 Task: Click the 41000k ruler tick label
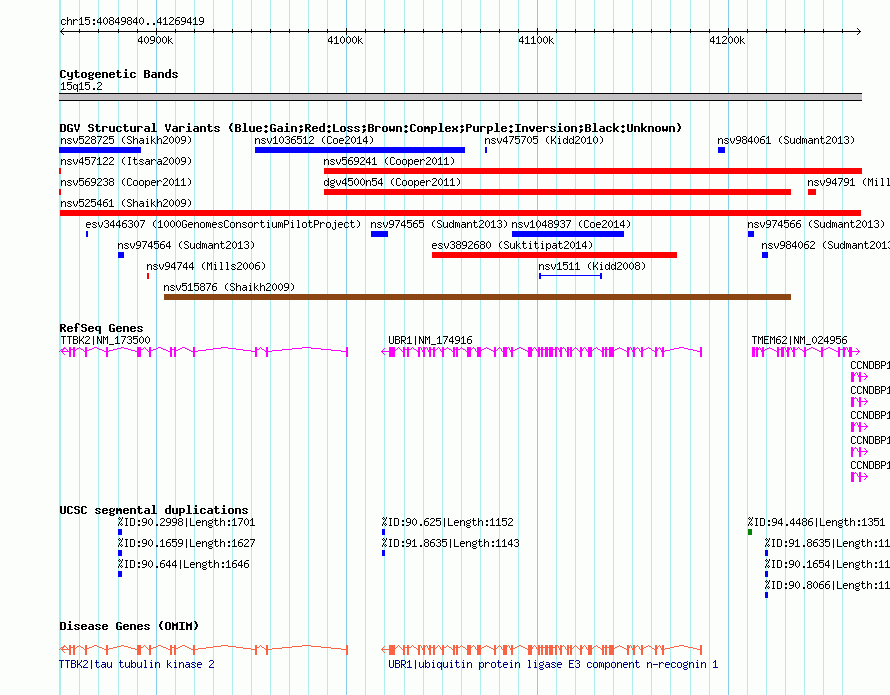click(x=345, y=40)
